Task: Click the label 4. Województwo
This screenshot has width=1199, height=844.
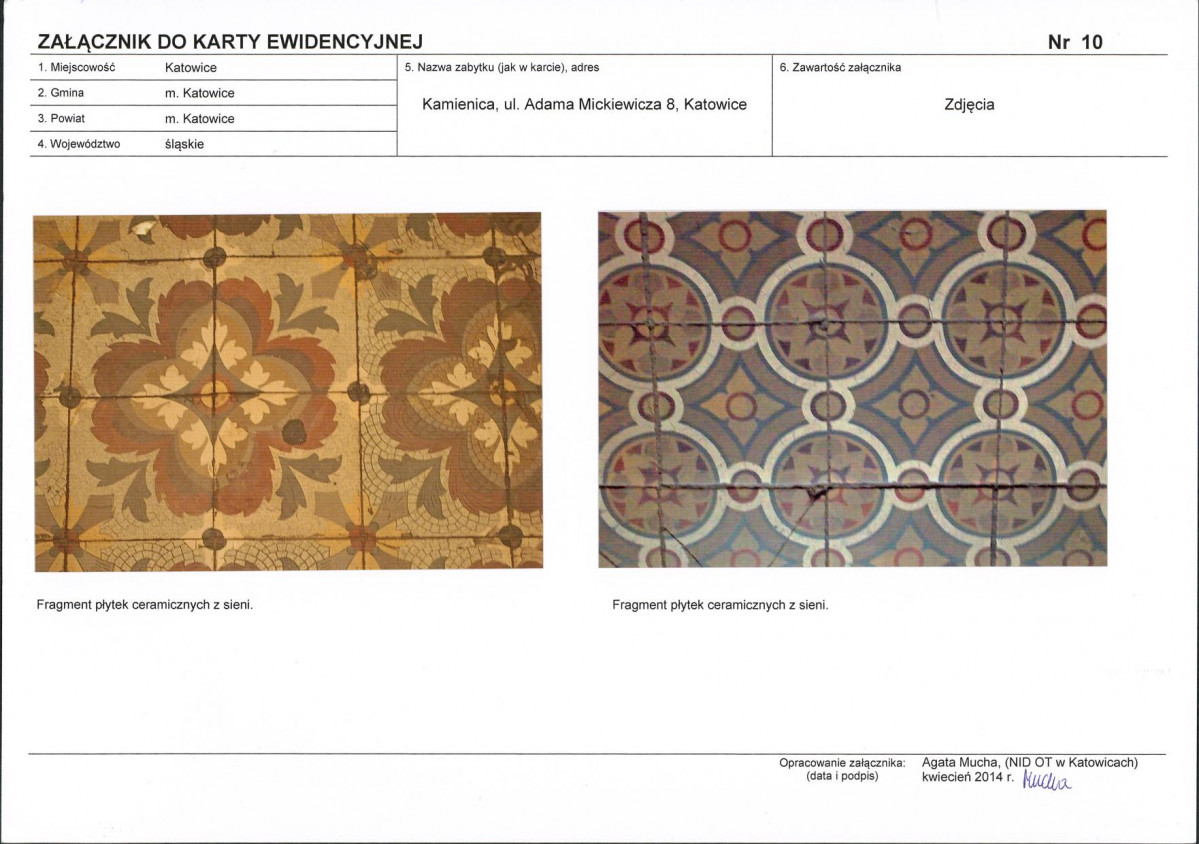Action: pos(79,144)
